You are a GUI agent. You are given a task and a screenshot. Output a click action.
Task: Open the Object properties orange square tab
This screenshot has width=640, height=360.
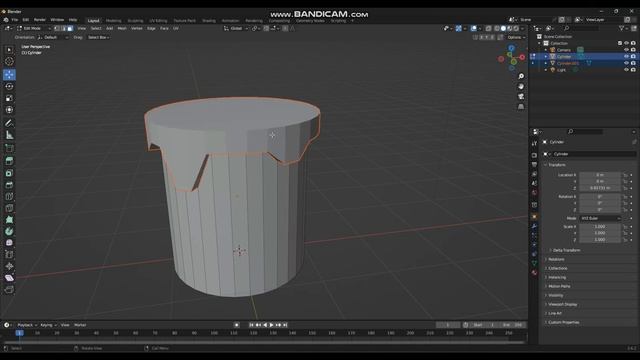534,216
